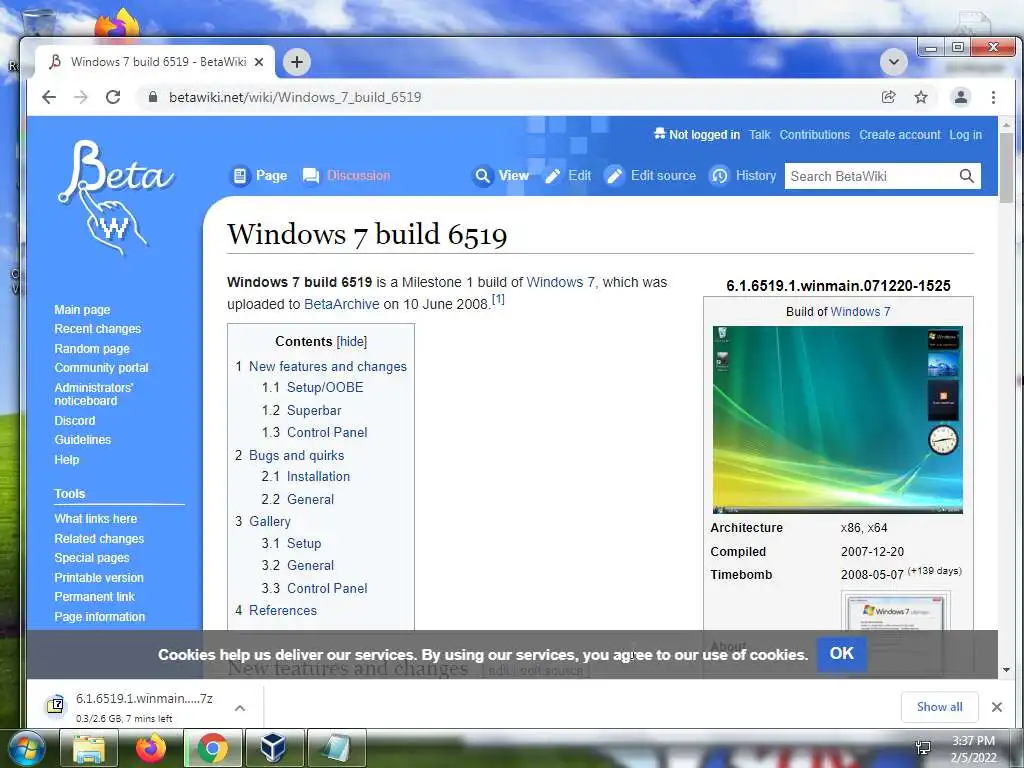Close the Windows 7 build 6519 tab
The image size is (1024, 768).
[259, 62]
